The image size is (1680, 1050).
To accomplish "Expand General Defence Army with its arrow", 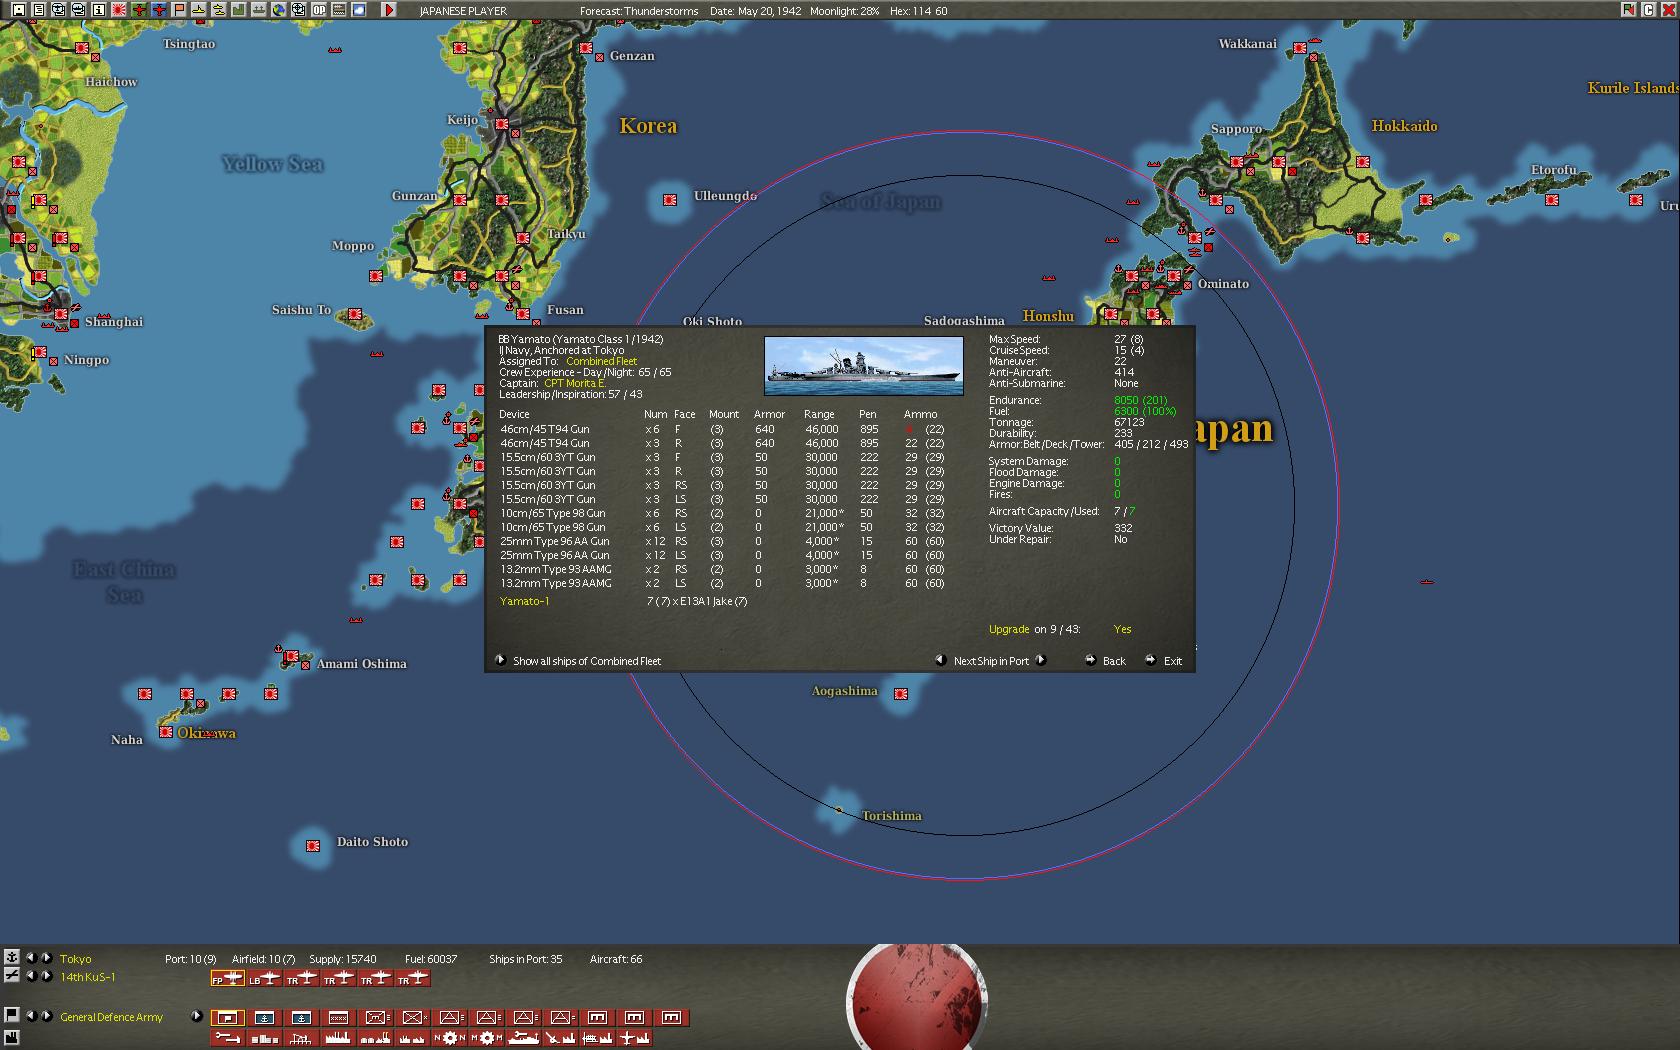I will click(196, 1016).
